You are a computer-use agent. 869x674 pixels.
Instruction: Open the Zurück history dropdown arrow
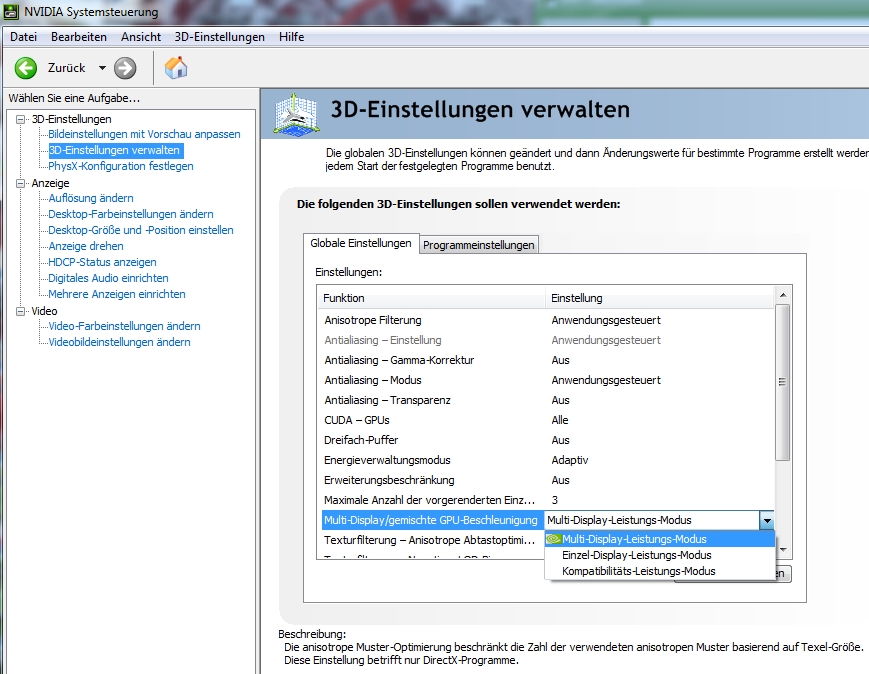102,68
